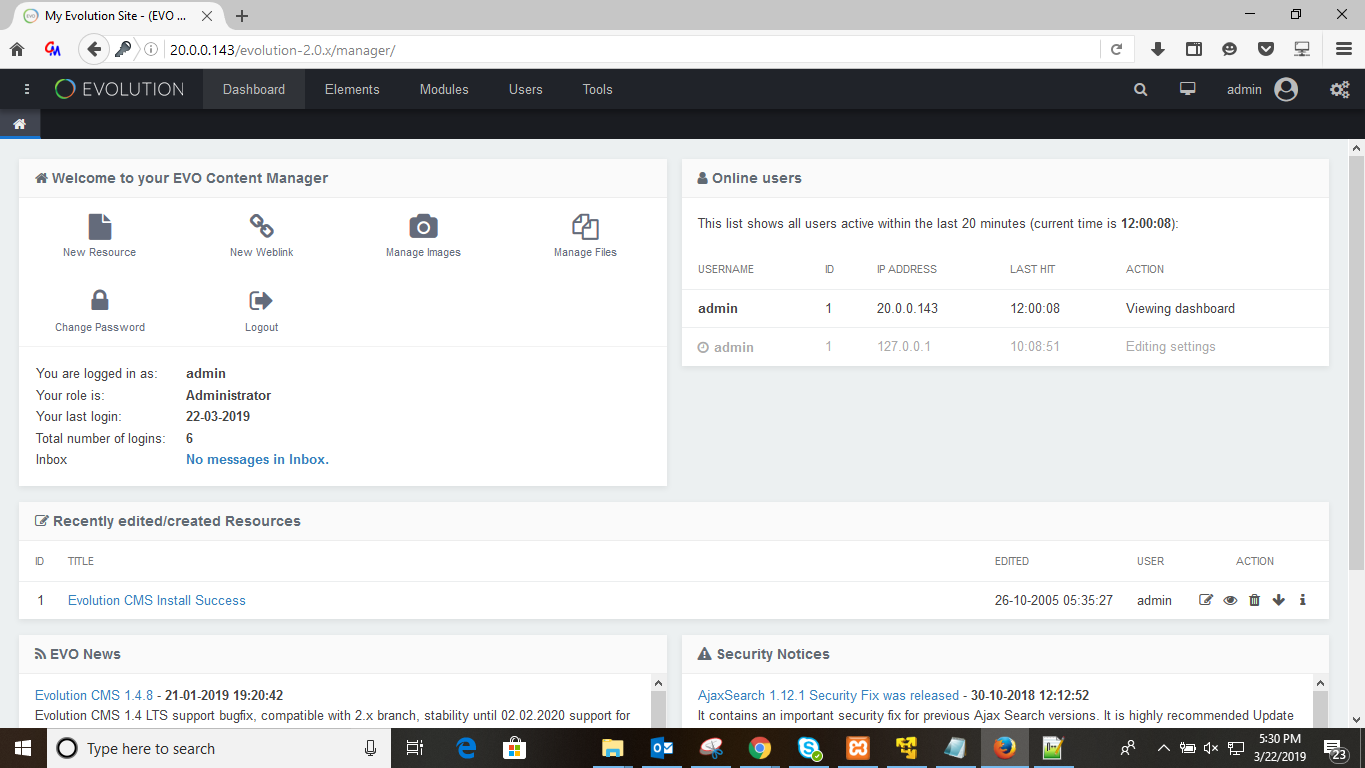
Task: Open search using the magnifier icon
Action: coord(1140,89)
